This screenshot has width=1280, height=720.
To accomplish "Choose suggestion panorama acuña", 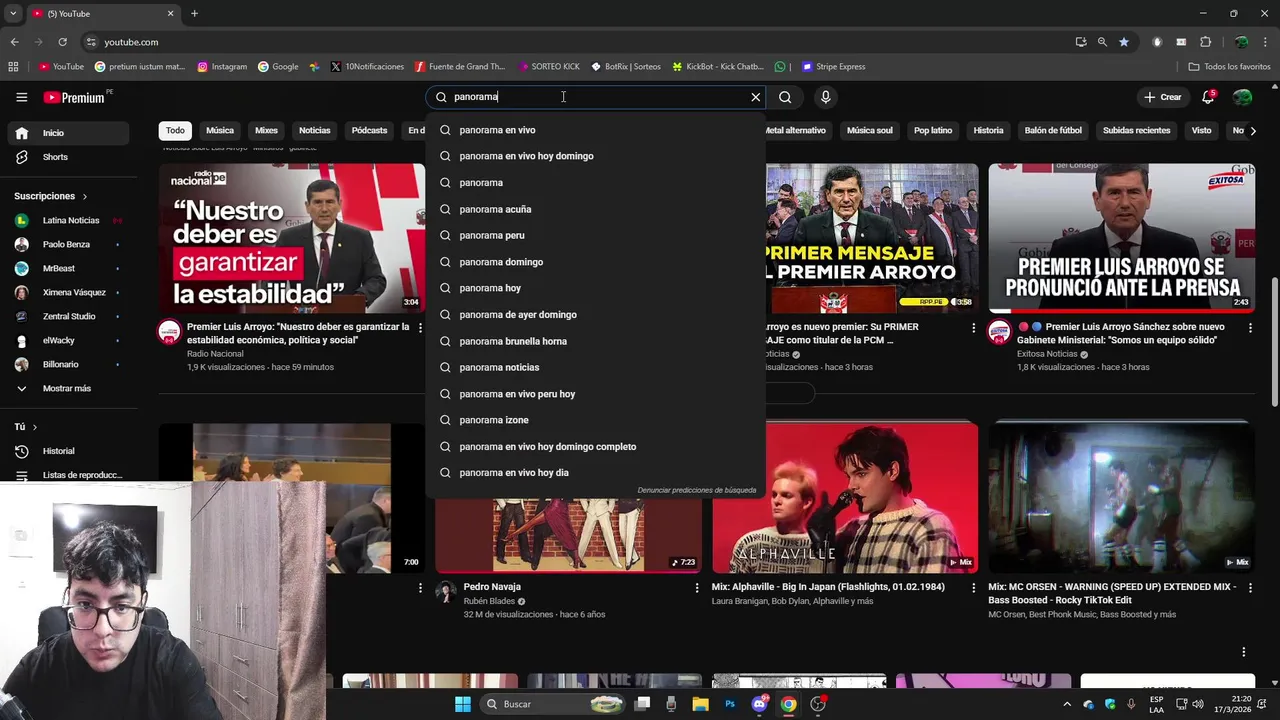I will coord(595,209).
